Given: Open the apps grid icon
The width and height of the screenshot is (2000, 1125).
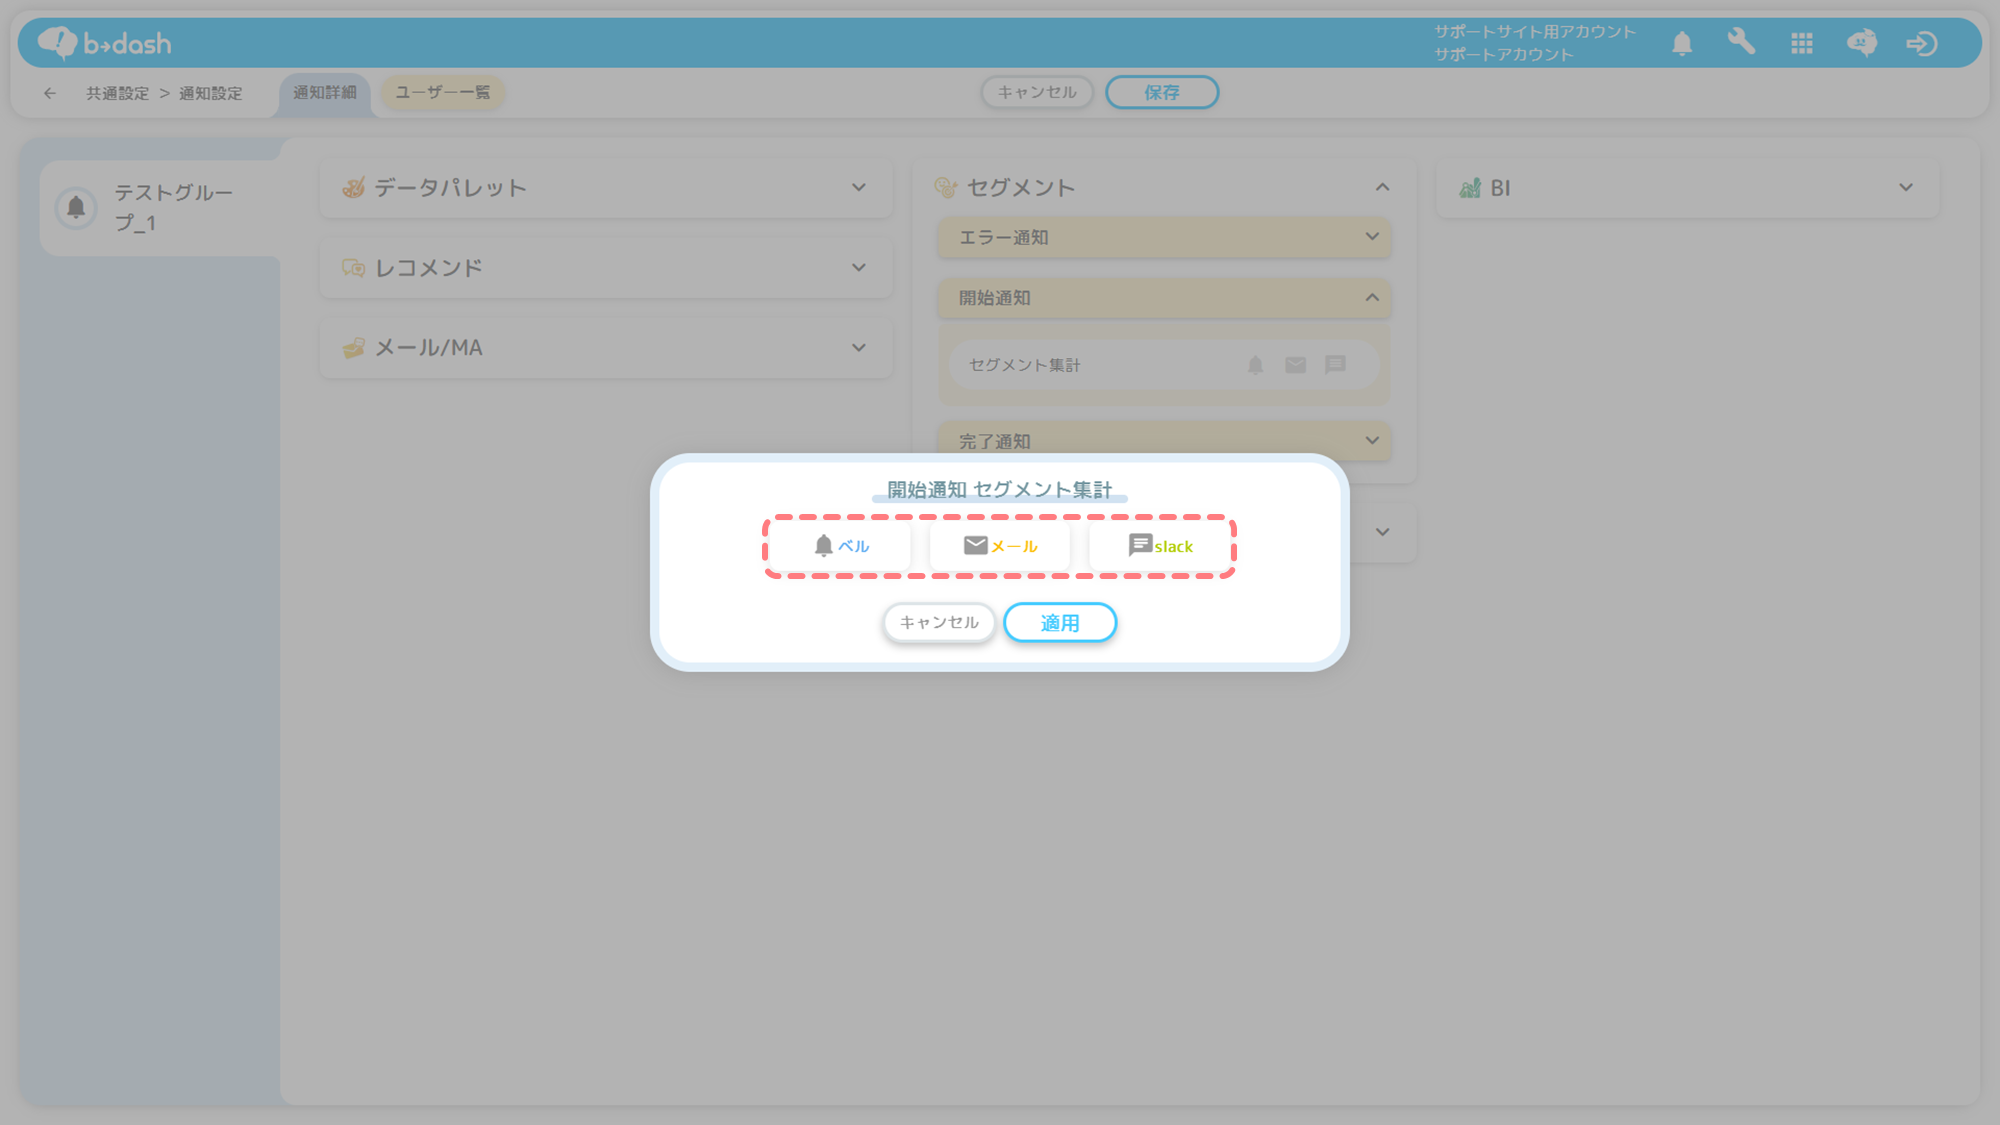Looking at the screenshot, I should coord(1802,43).
